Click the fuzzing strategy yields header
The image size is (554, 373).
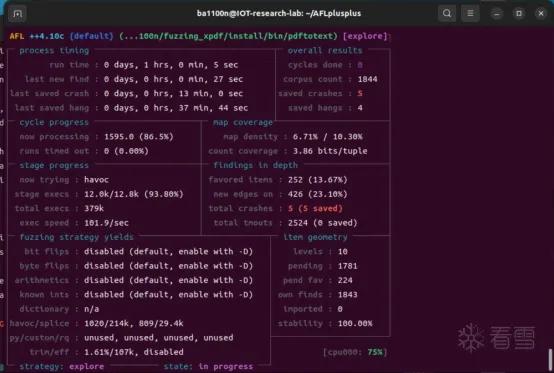pyautogui.click(x=77, y=237)
